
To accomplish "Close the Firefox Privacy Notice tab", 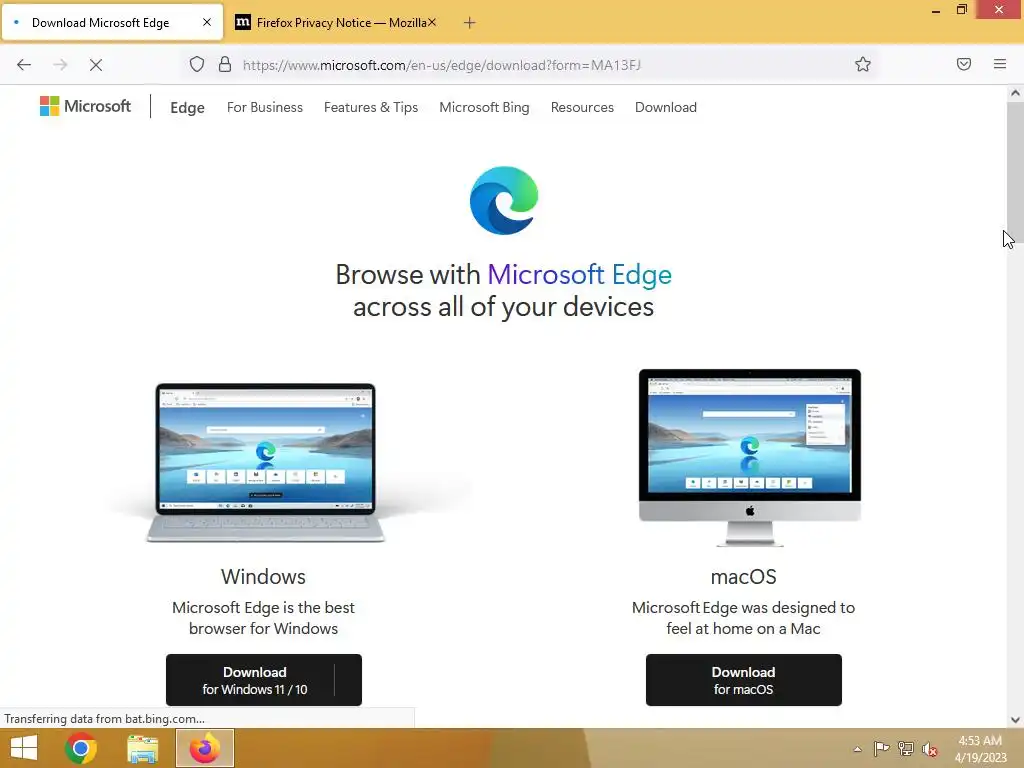I will tap(432, 22).
